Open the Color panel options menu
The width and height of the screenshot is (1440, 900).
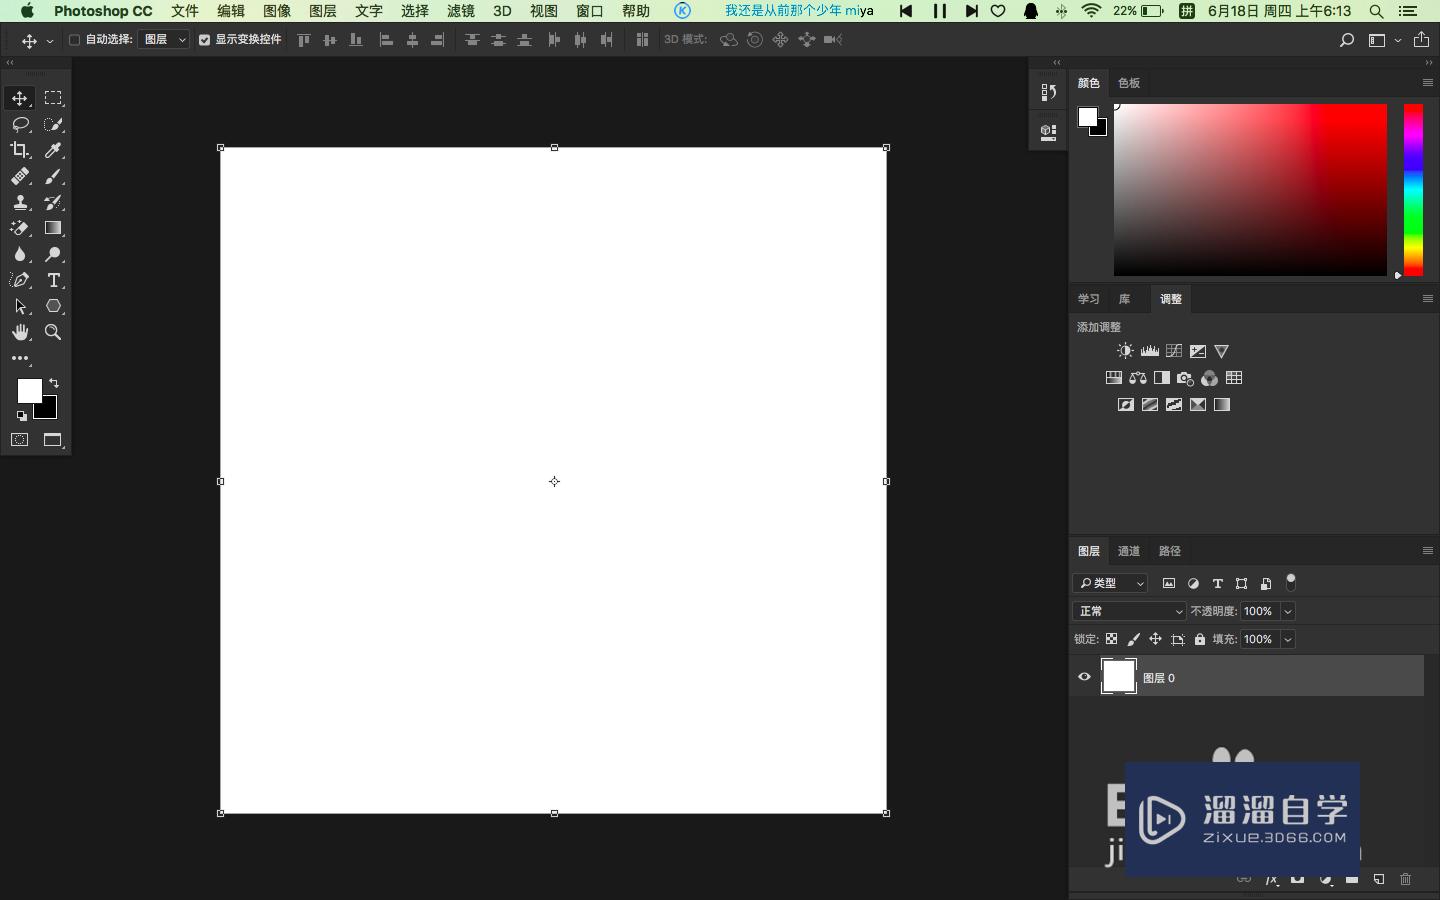click(x=1427, y=83)
